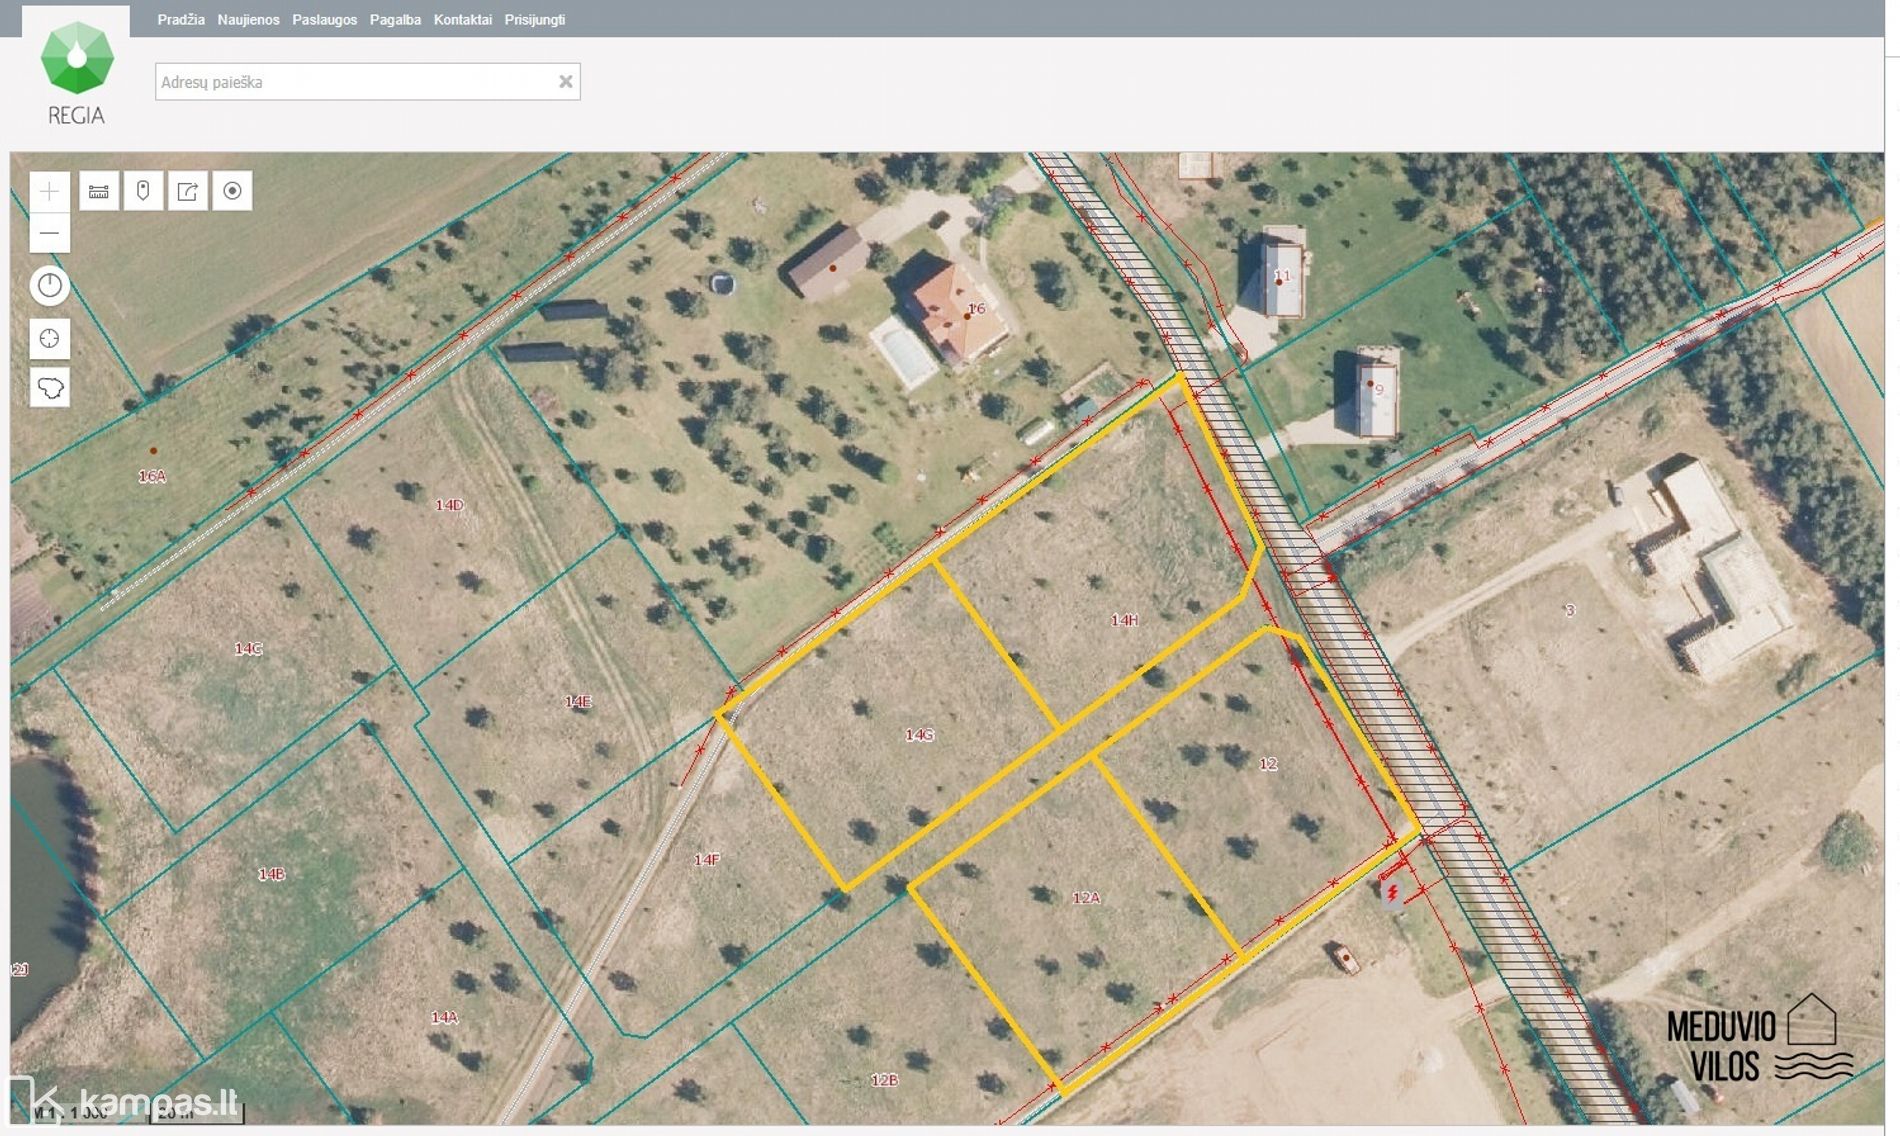Open the Pradžia menu item

pos(181,20)
